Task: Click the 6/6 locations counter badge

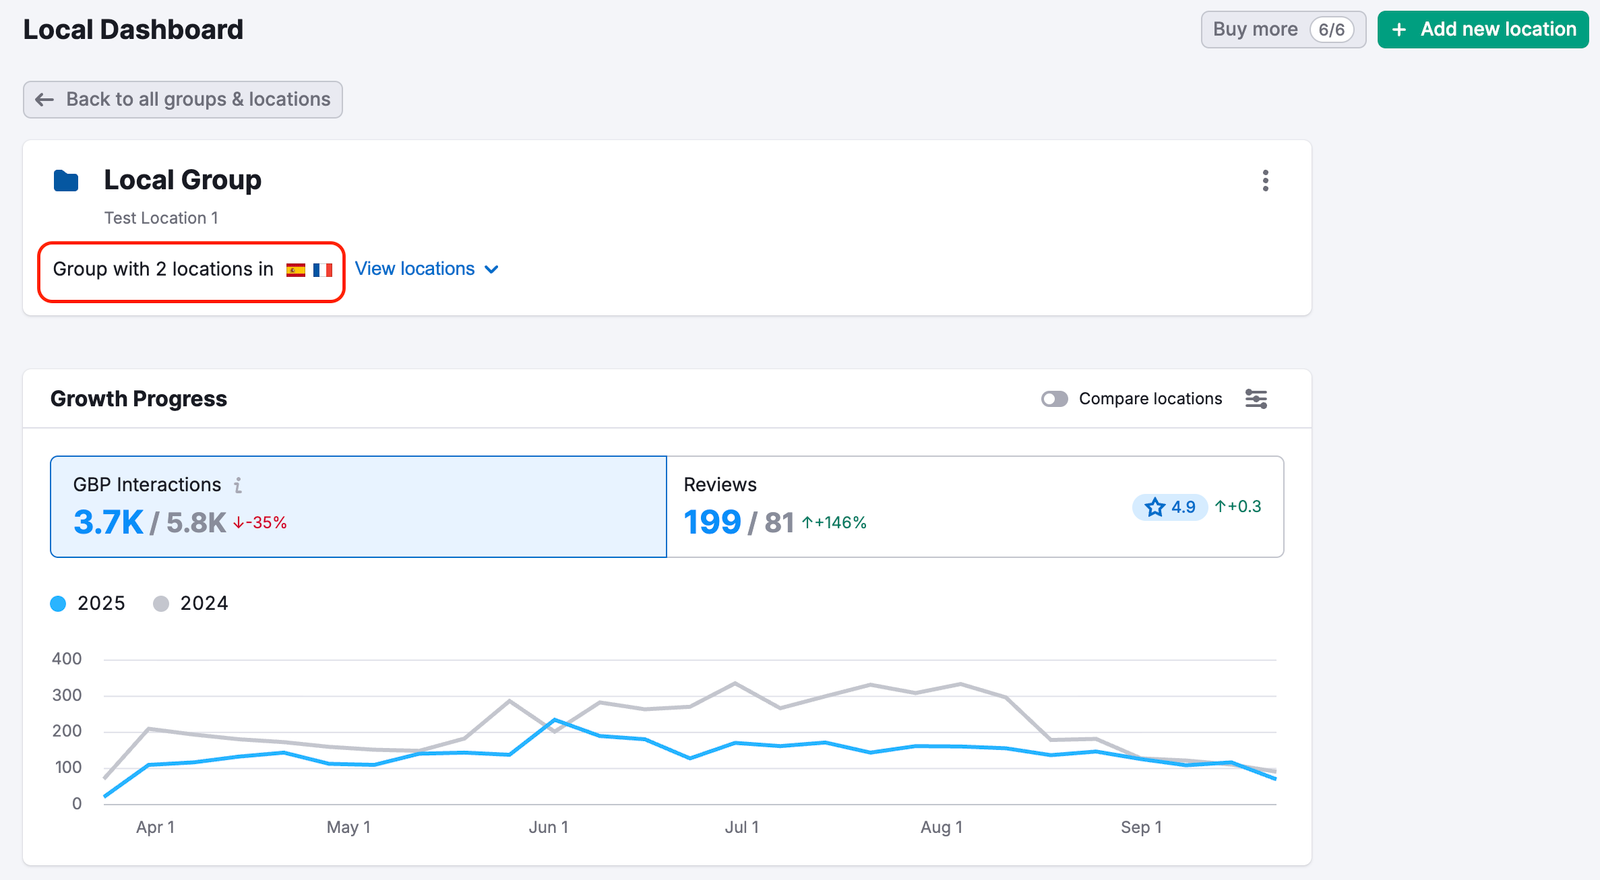Action: pyautogui.click(x=1331, y=30)
